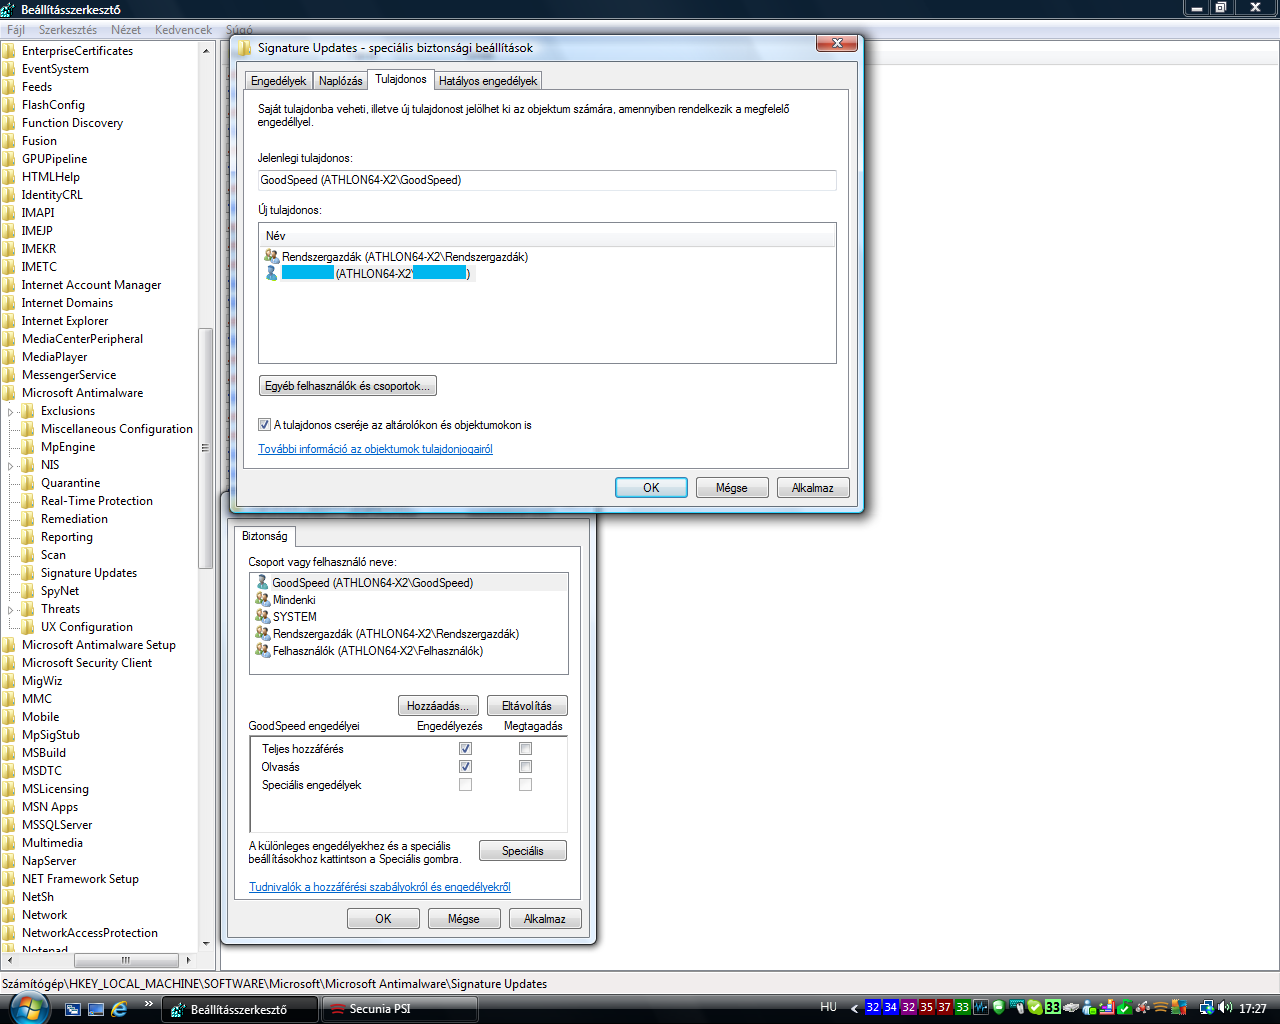Click the SpyNet folder icon
Image resolution: width=1280 pixels, height=1024 pixels.
(28, 591)
